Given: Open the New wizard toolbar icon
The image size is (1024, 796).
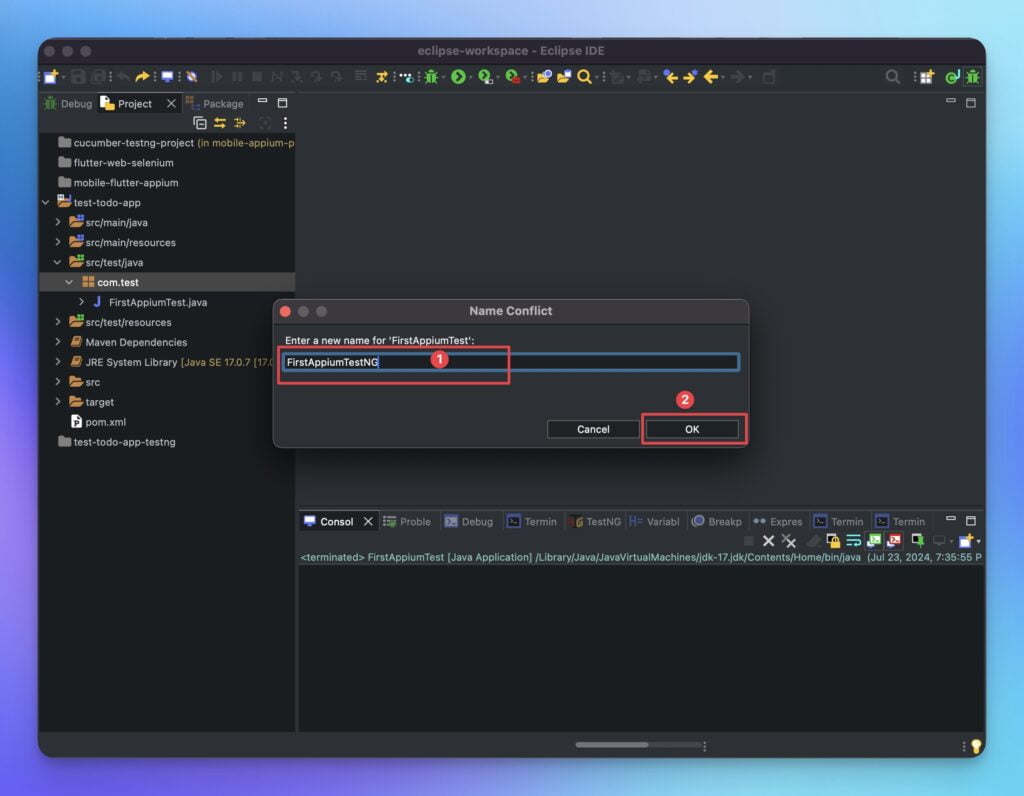Looking at the screenshot, I should (51, 77).
